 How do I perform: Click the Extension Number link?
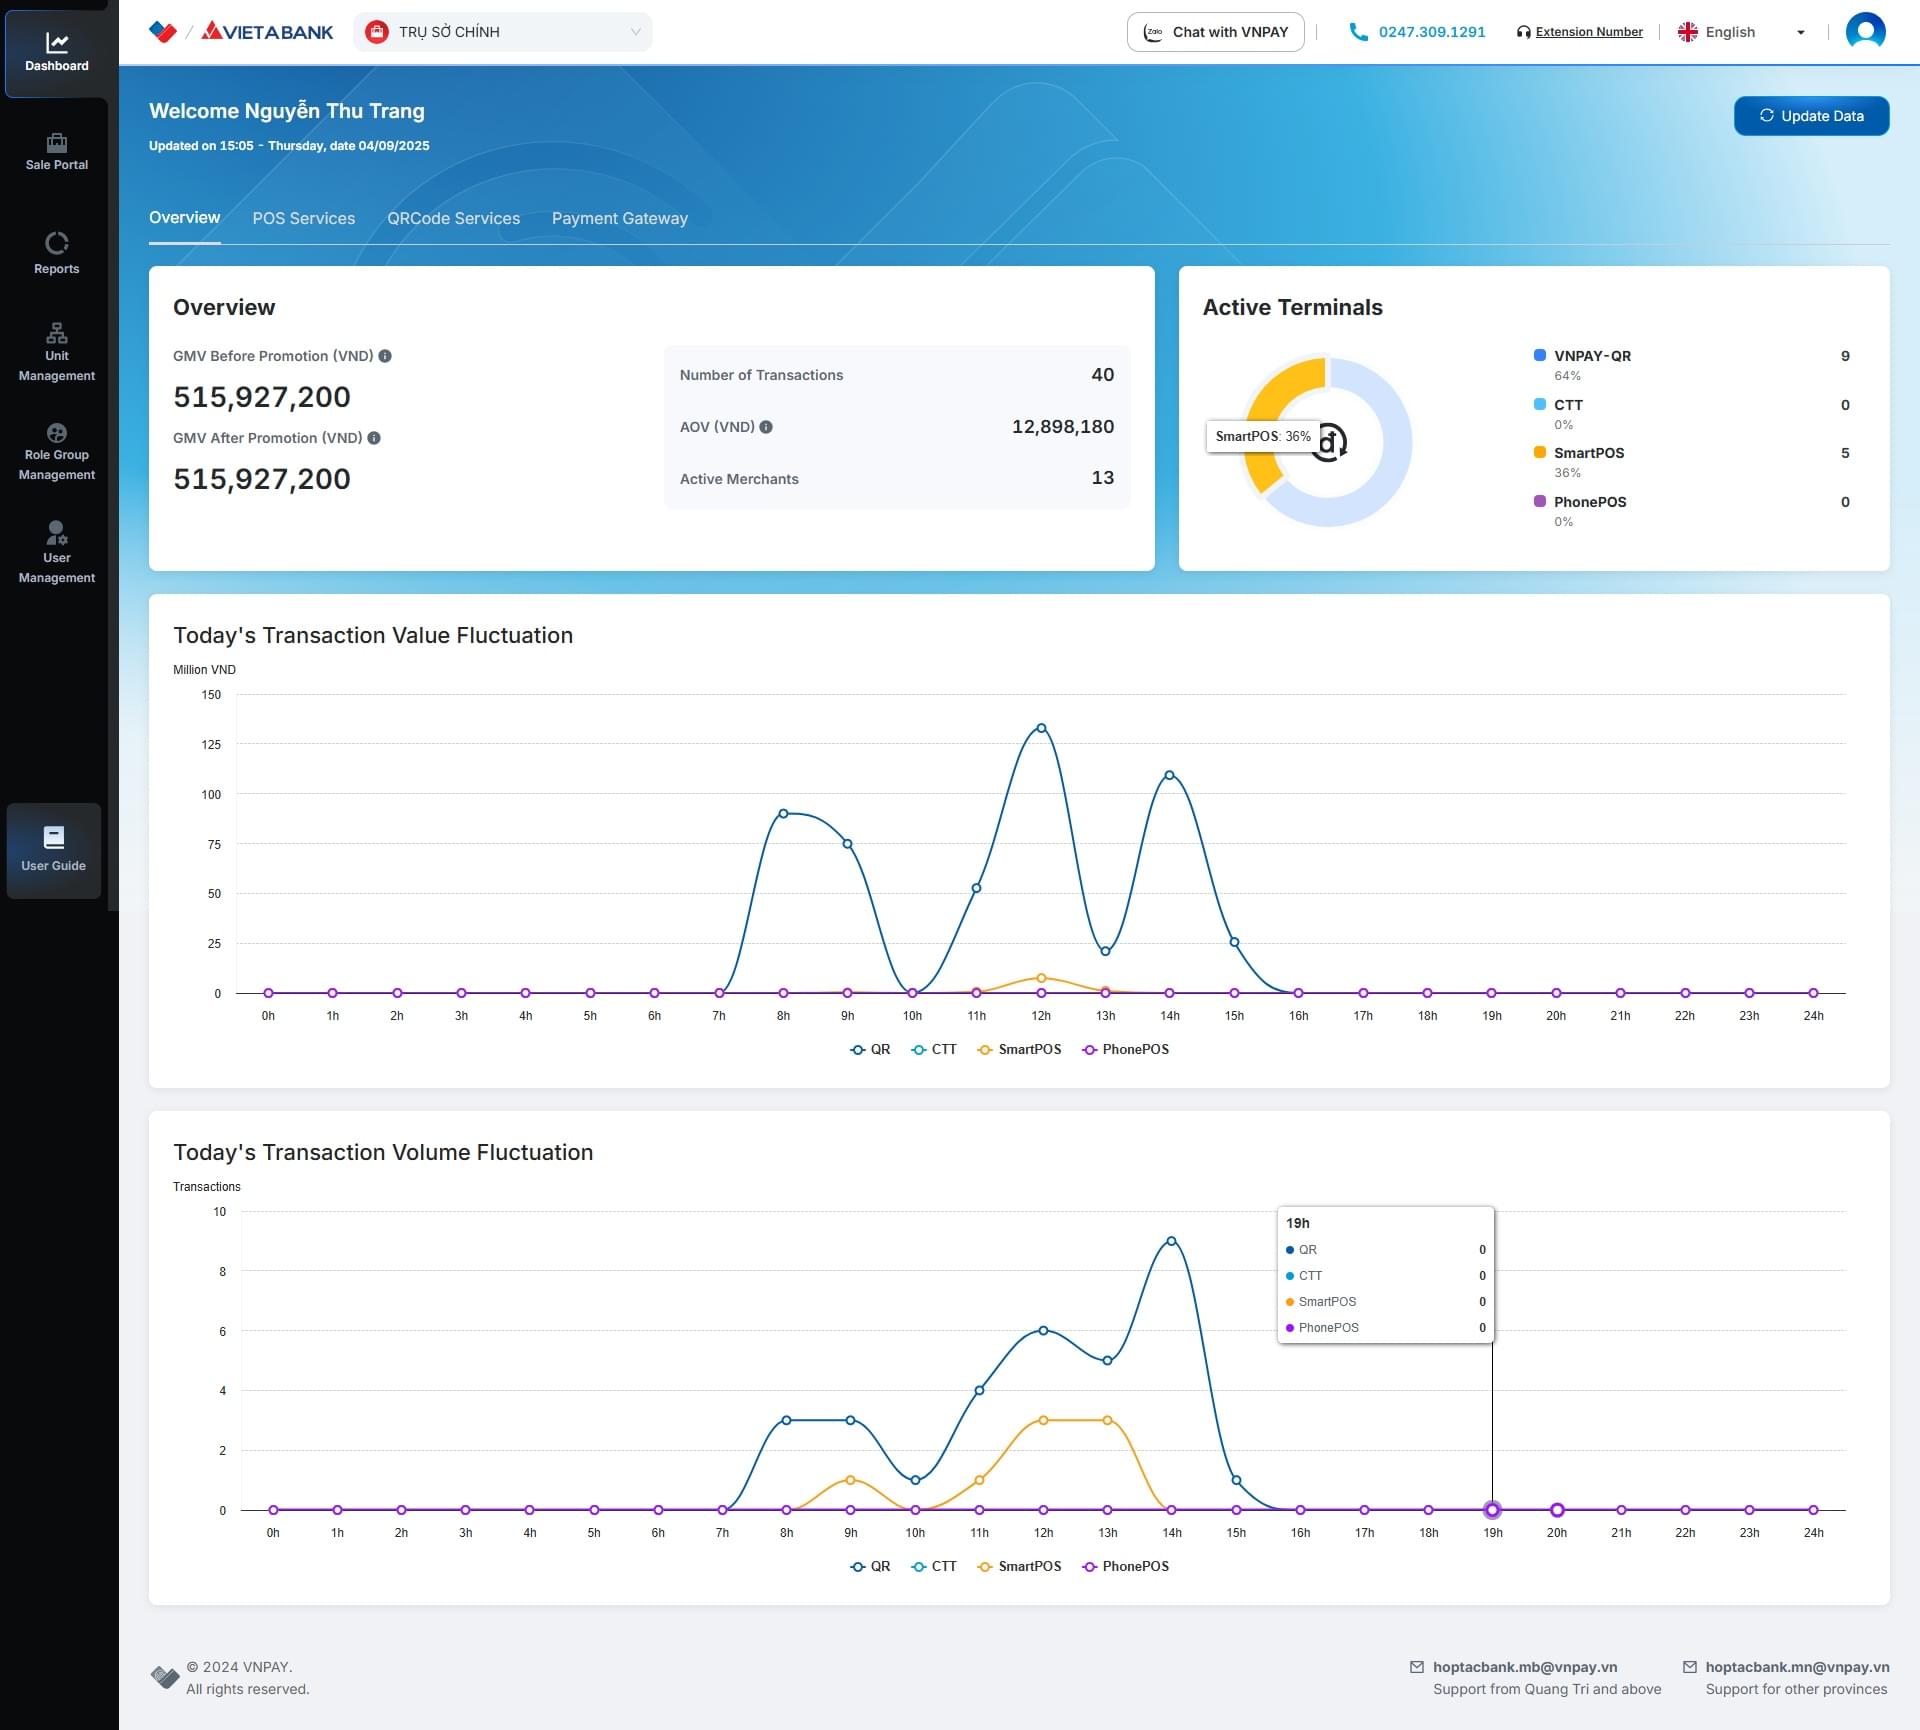1588,32
